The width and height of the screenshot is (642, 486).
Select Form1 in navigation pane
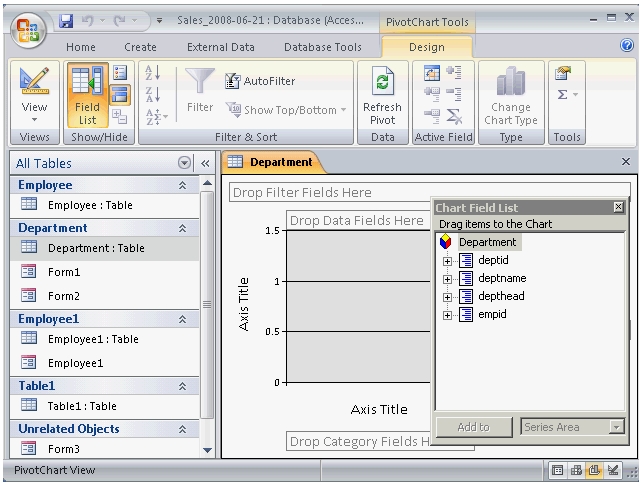point(105,272)
